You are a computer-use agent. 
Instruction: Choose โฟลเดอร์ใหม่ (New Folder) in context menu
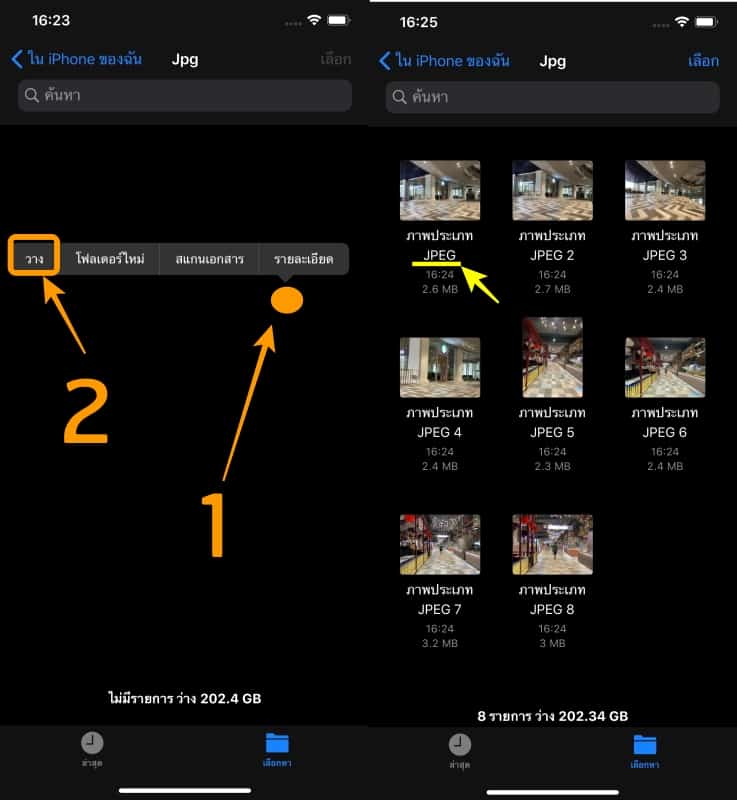(x=110, y=259)
